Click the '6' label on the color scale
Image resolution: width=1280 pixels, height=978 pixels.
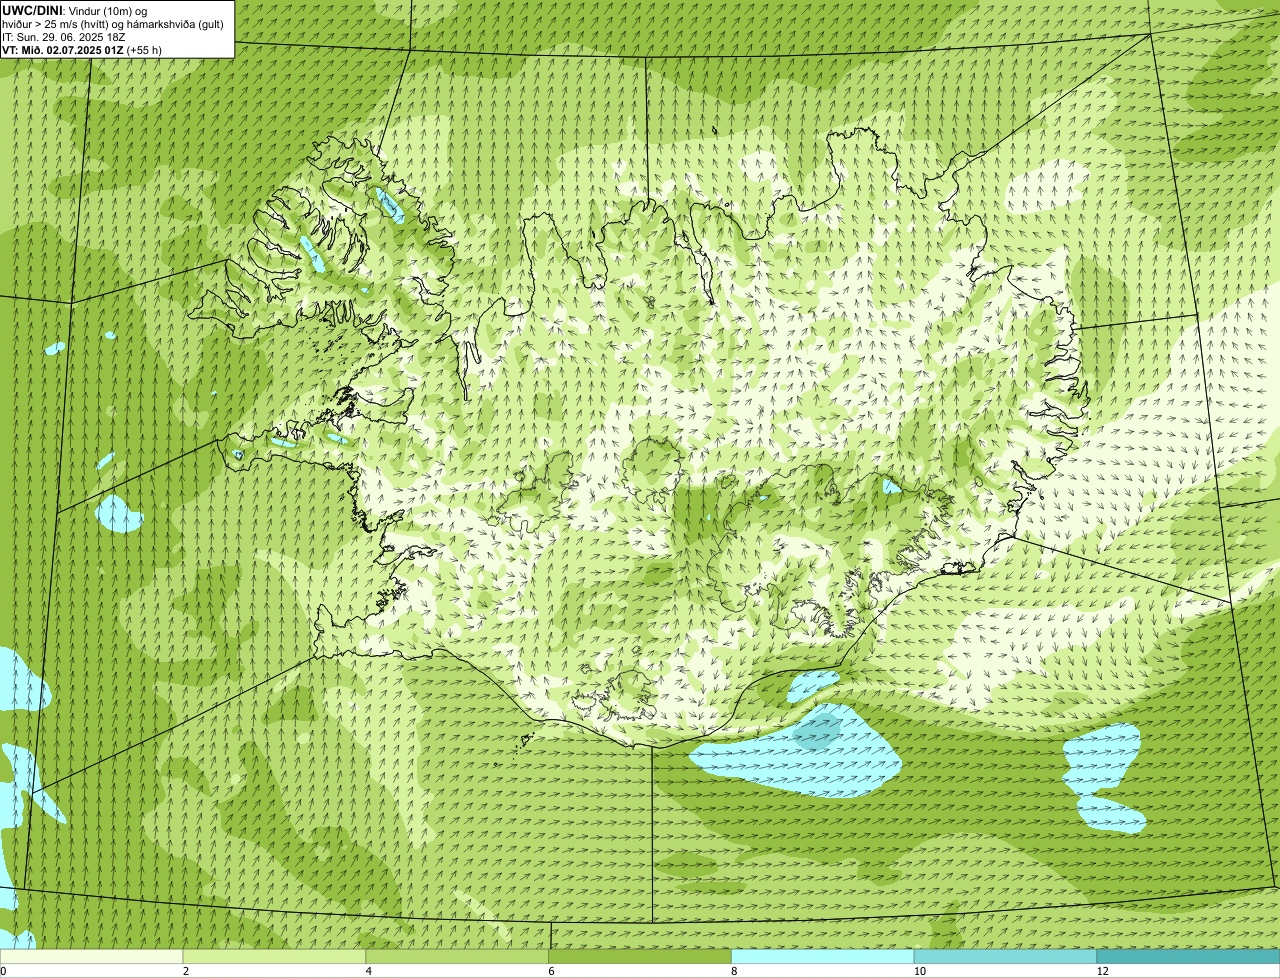click(x=551, y=971)
